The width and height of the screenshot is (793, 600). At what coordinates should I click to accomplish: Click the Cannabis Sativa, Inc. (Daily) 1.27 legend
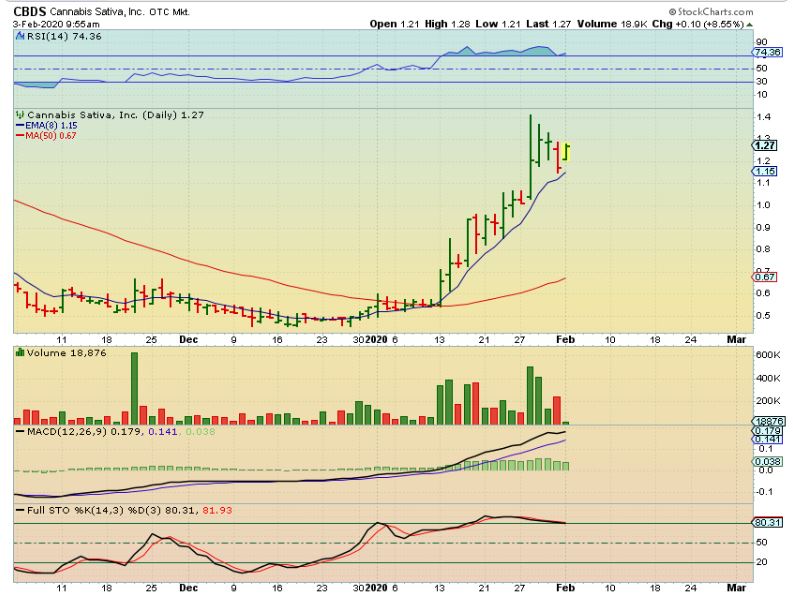[x=115, y=115]
